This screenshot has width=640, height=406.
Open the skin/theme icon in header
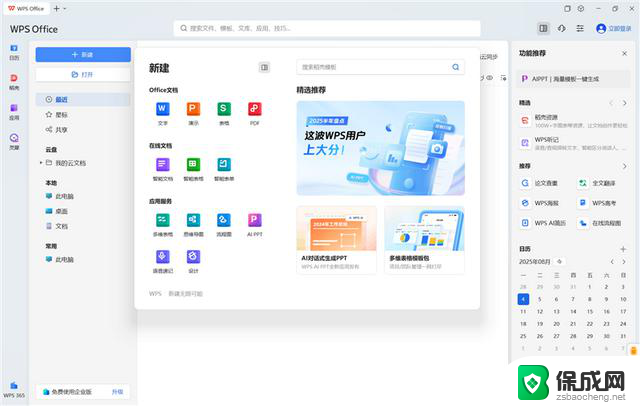(x=562, y=28)
